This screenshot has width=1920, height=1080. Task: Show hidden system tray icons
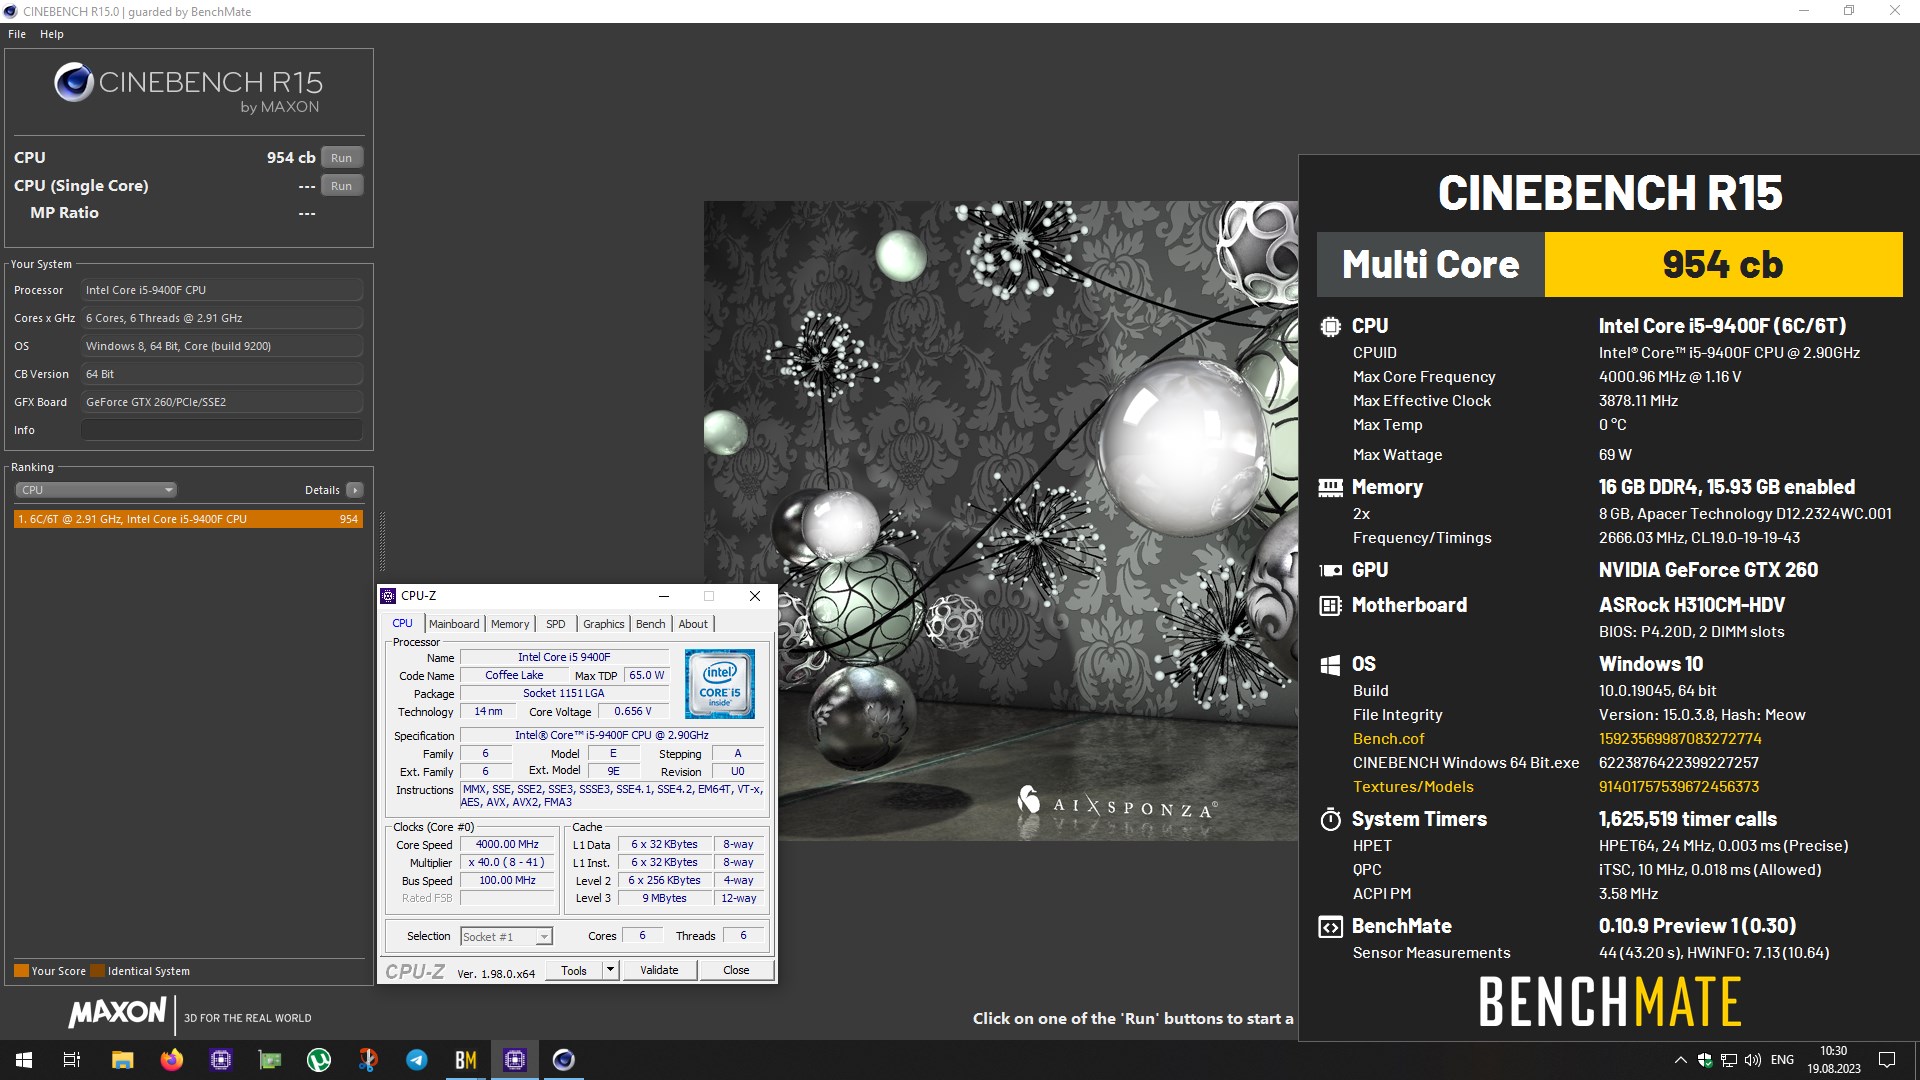(x=1680, y=1060)
